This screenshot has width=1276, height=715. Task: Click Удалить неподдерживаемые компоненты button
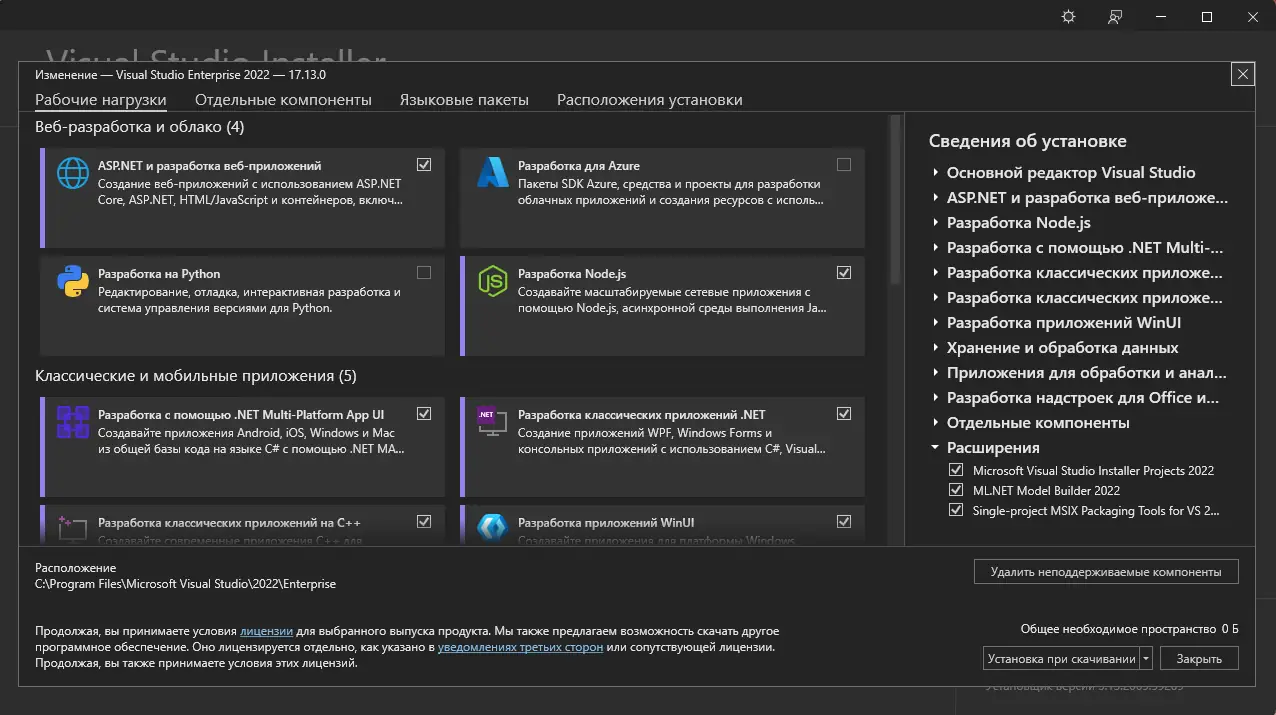tap(1106, 572)
